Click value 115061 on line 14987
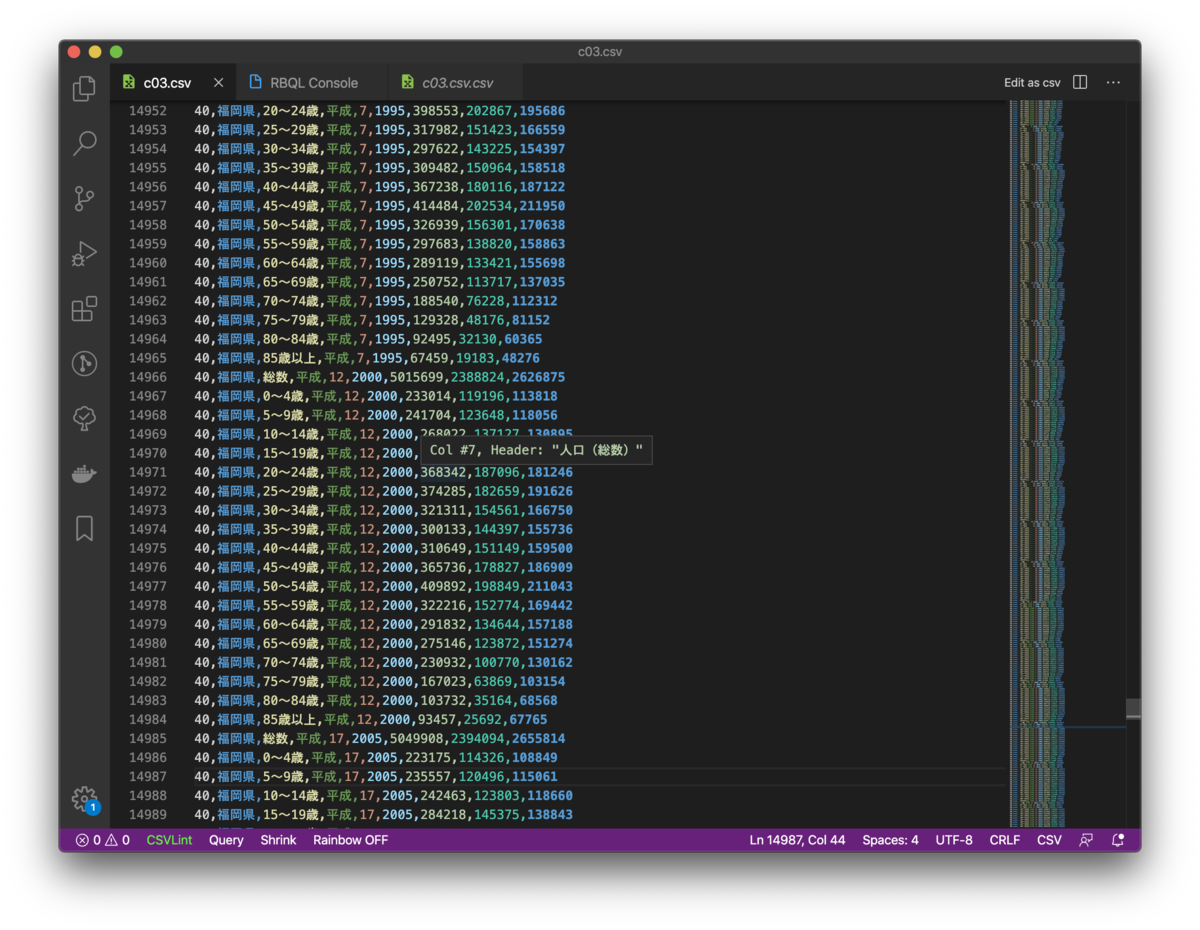 535,776
